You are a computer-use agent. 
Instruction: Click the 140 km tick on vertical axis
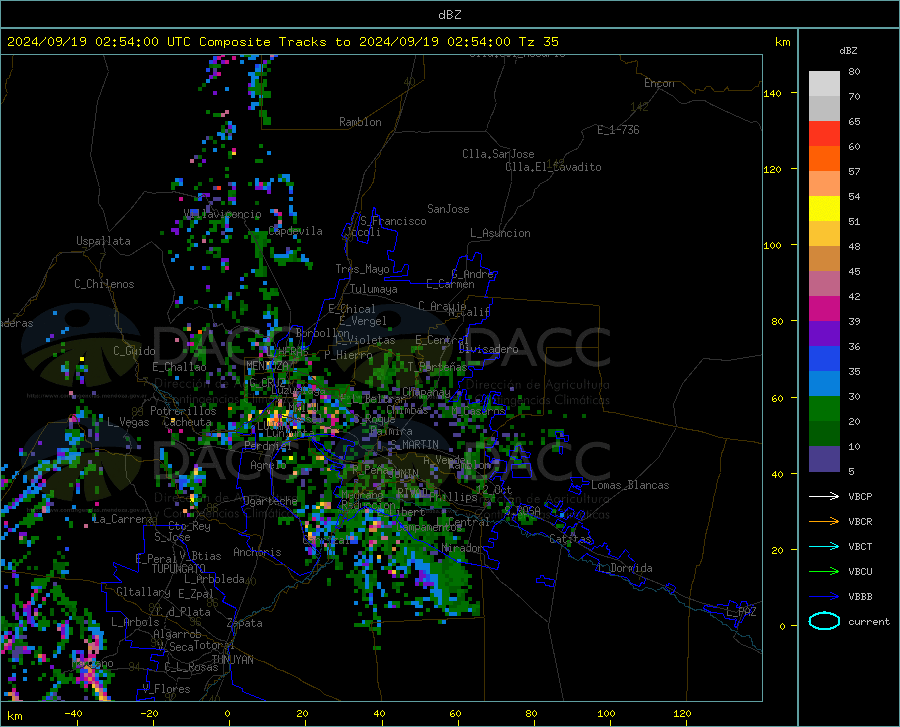click(772, 93)
